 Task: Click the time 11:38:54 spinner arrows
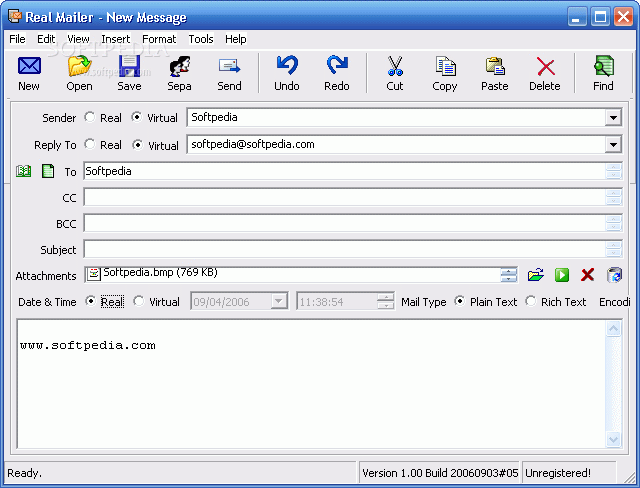click(x=385, y=301)
